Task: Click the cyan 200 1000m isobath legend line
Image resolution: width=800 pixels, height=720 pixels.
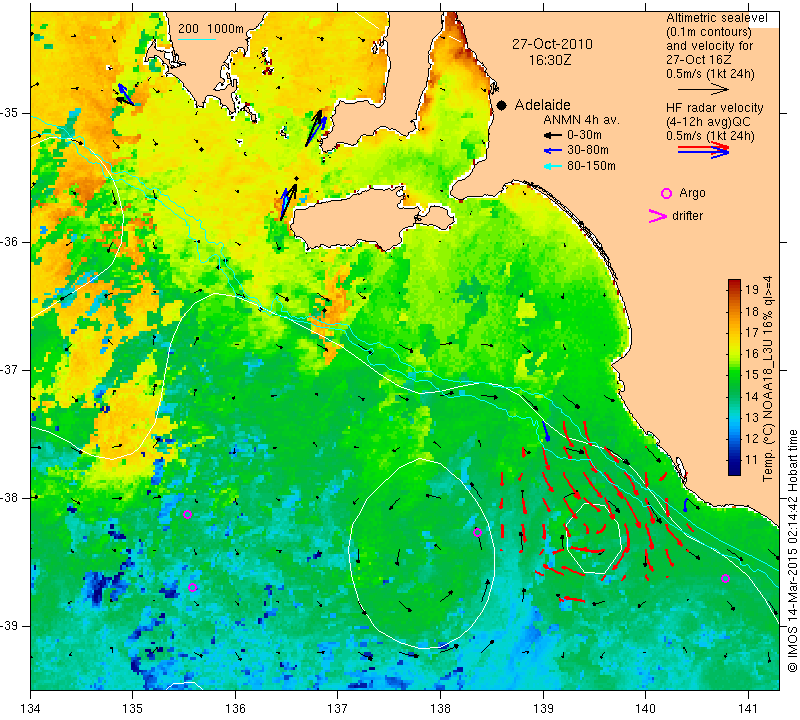Action: 197,39
